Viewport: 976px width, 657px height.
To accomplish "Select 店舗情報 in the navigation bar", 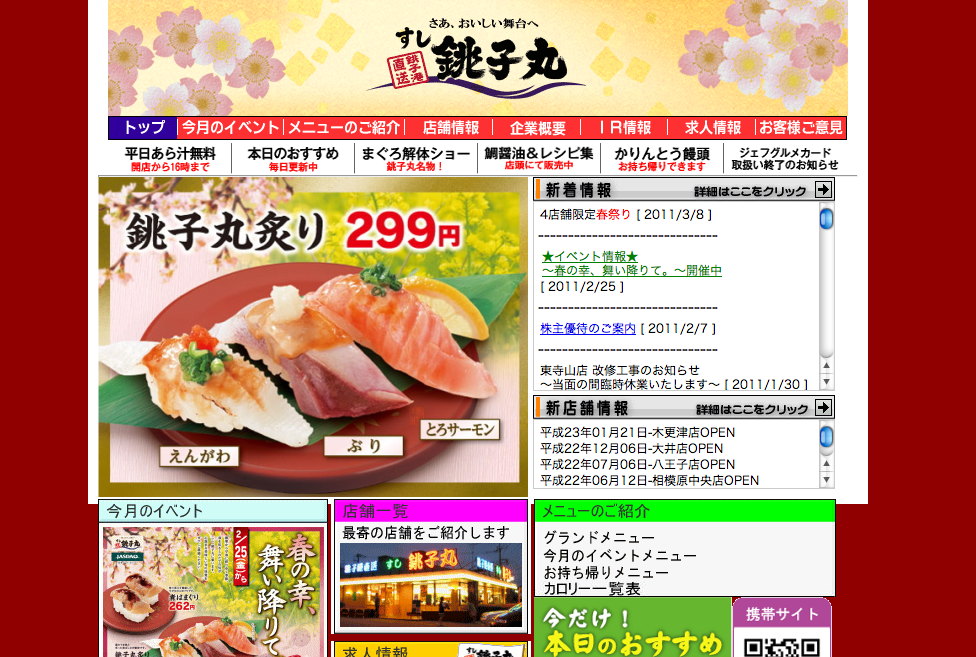I will pyautogui.click(x=451, y=128).
